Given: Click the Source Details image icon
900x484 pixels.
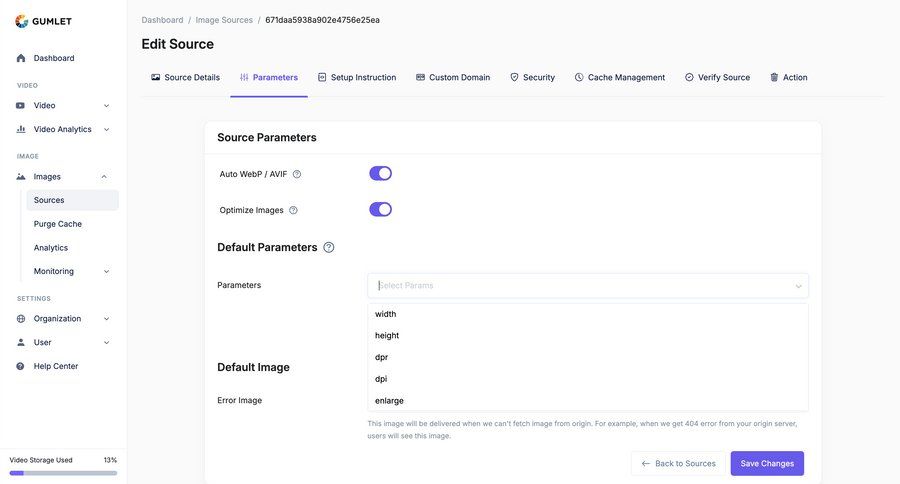Looking at the screenshot, I should tap(156, 77).
